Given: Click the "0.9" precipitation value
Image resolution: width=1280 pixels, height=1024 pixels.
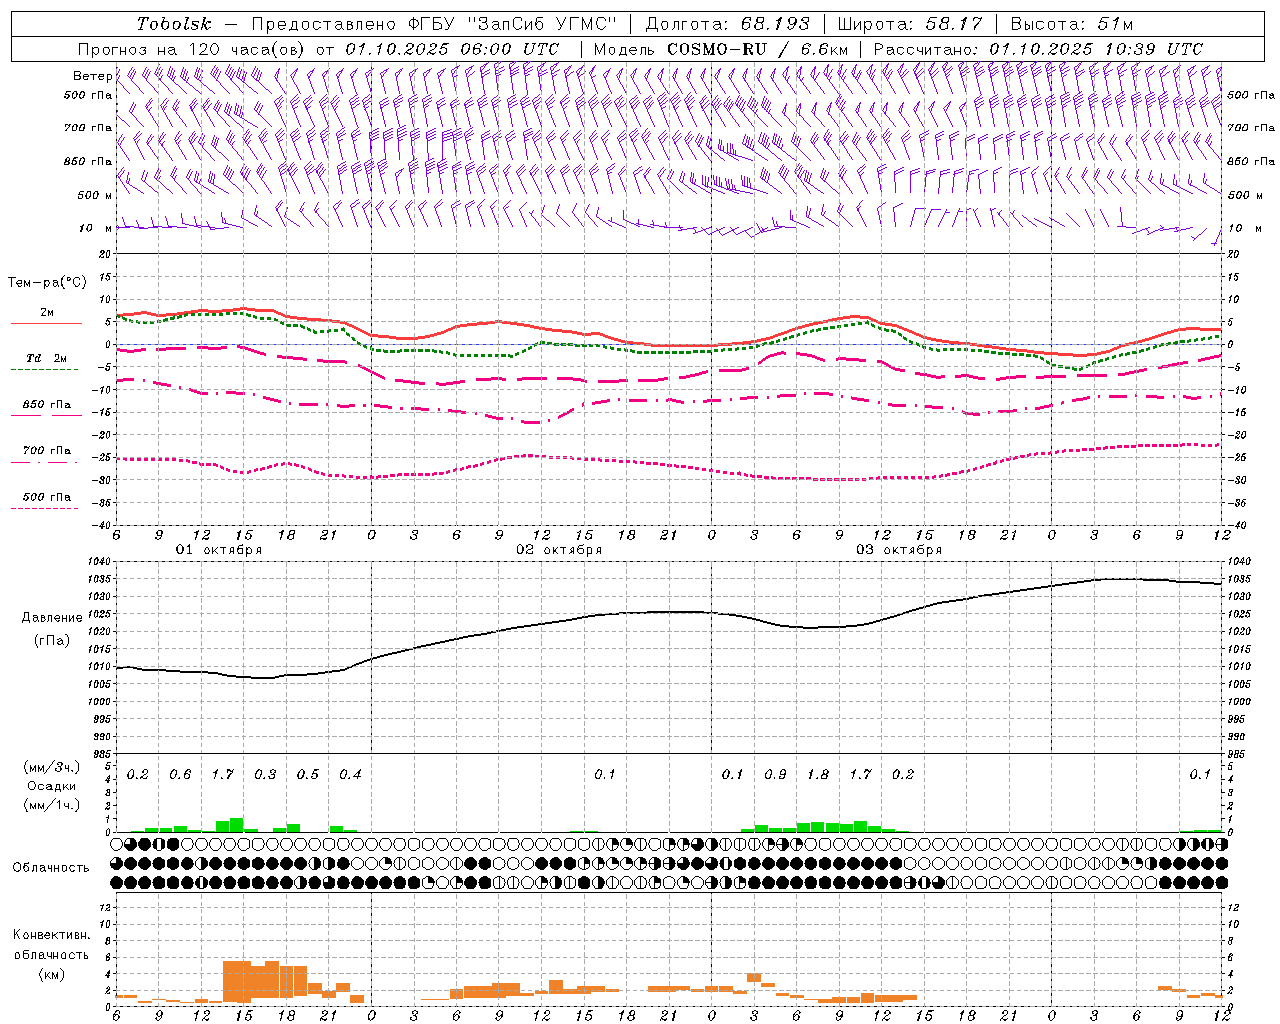Looking at the screenshot, I should click(x=775, y=775).
